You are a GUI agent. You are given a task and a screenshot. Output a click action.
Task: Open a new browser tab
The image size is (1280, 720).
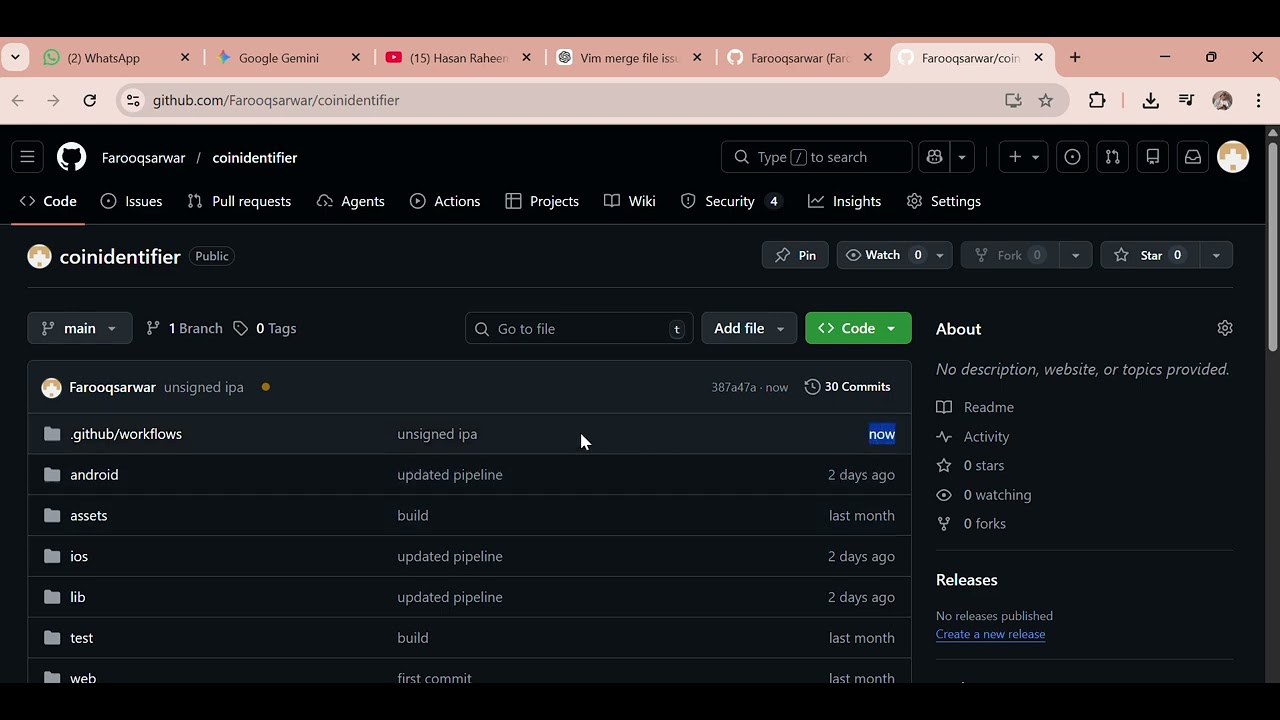point(1075,58)
